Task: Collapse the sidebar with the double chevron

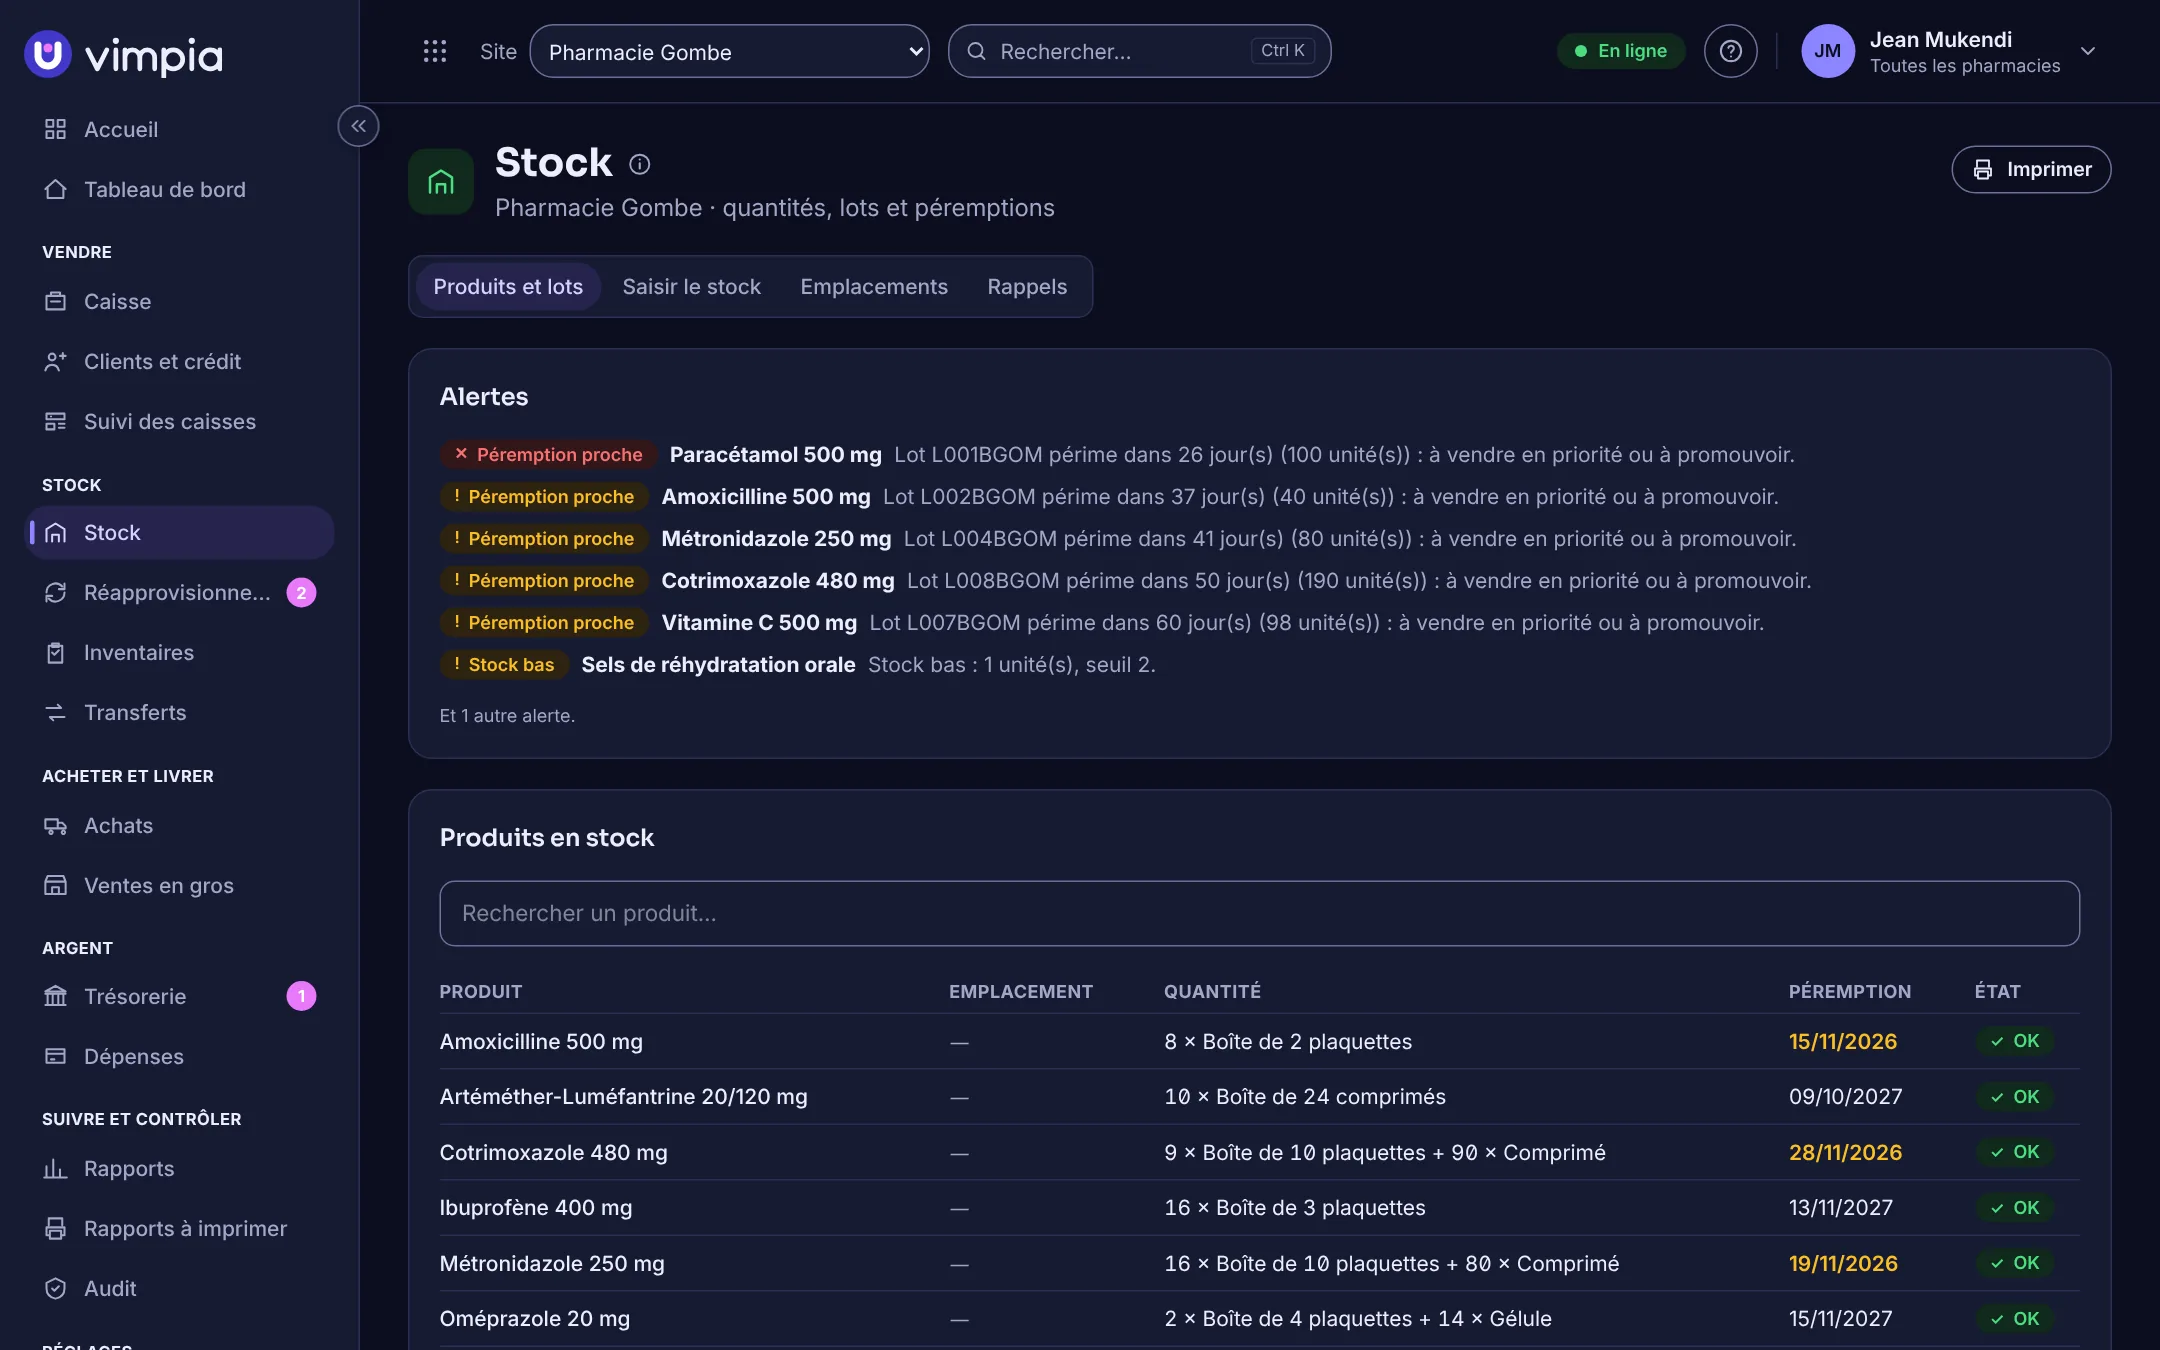Action: (358, 126)
